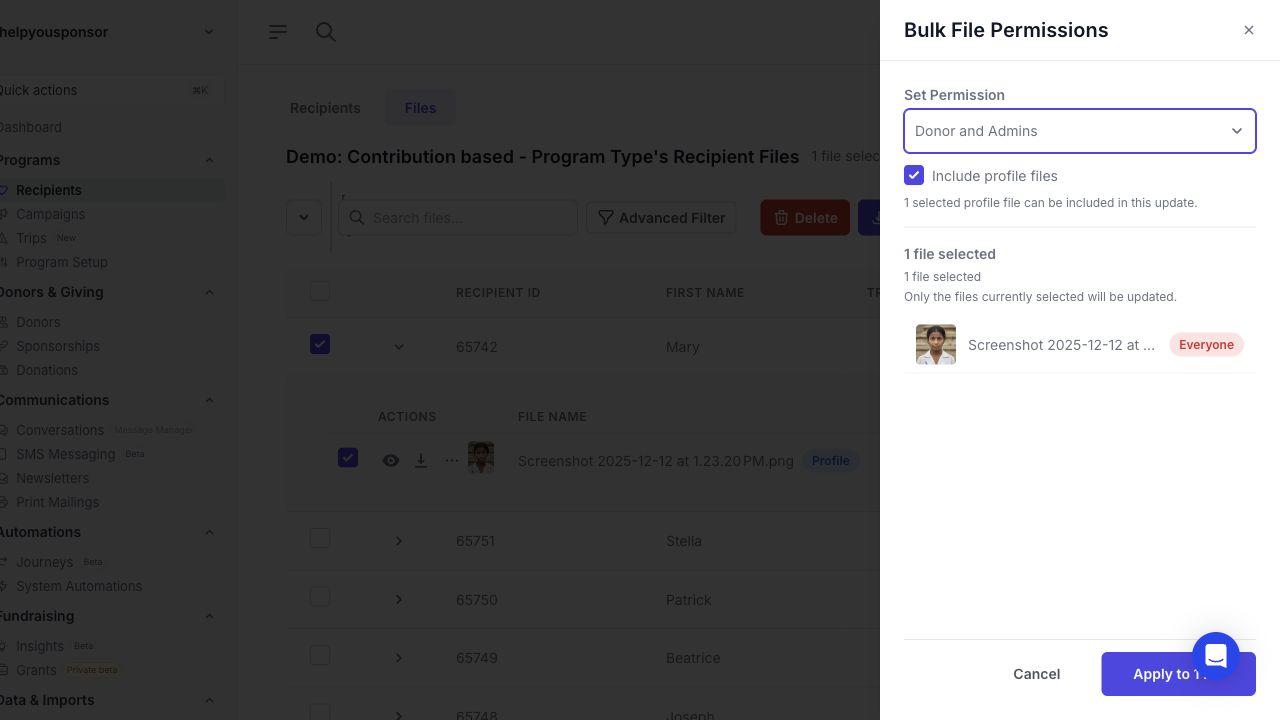Collapse the row for recipient 65742
Viewport: 1280px width, 720px height.
point(399,347)
